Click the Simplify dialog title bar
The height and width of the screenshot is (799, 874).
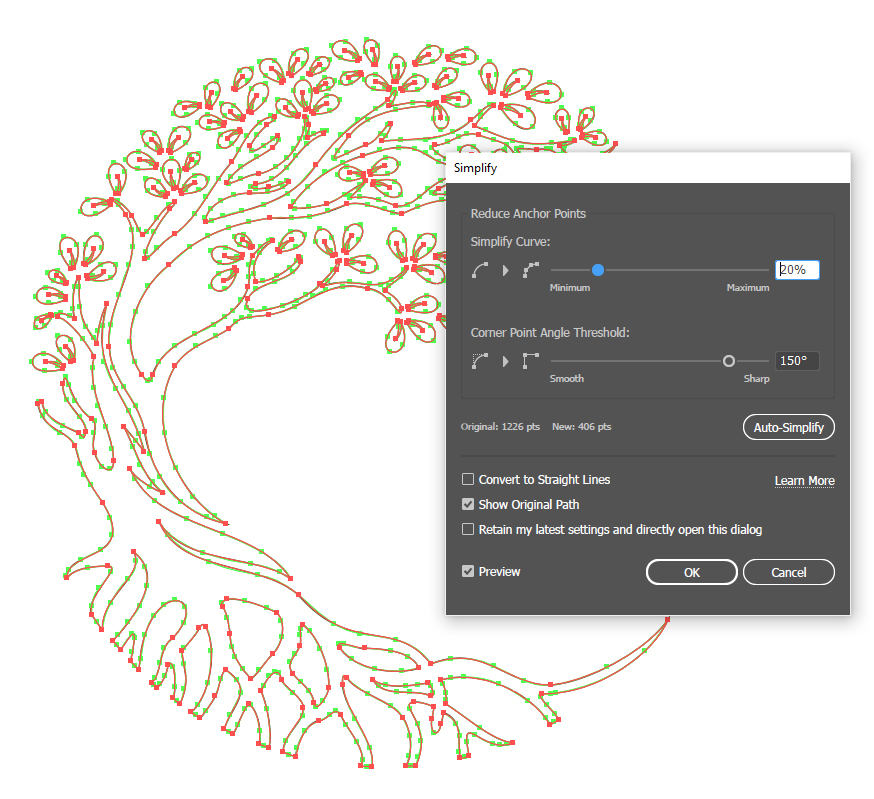(648, 168)
